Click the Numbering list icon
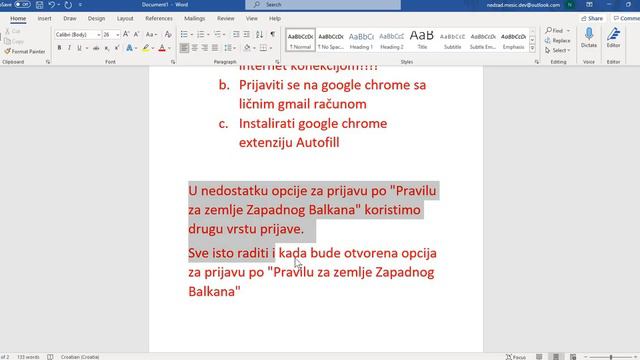The image size is (640, 360). 200,35
